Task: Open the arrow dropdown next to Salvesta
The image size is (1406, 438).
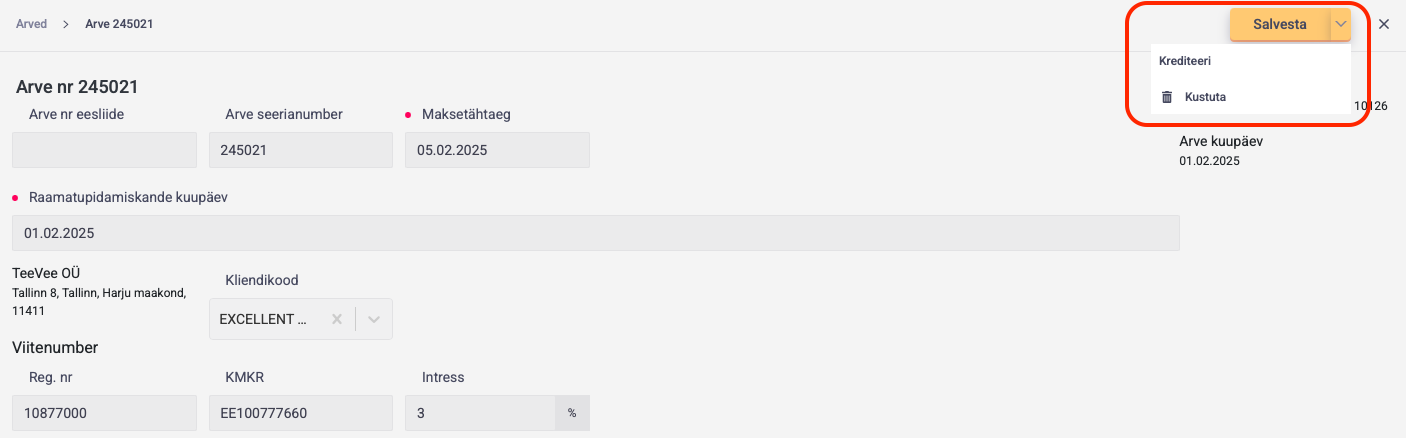Action: pos(1341,24)
